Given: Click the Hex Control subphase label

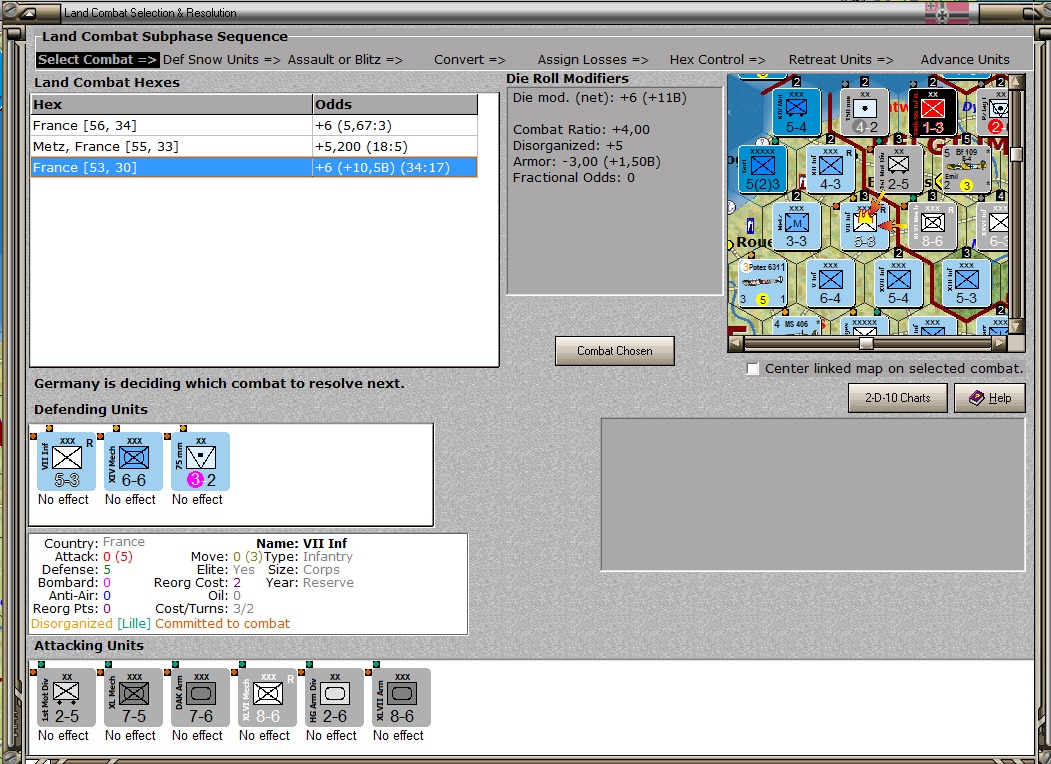Looking at the screenshot, I should pos(717,60).
